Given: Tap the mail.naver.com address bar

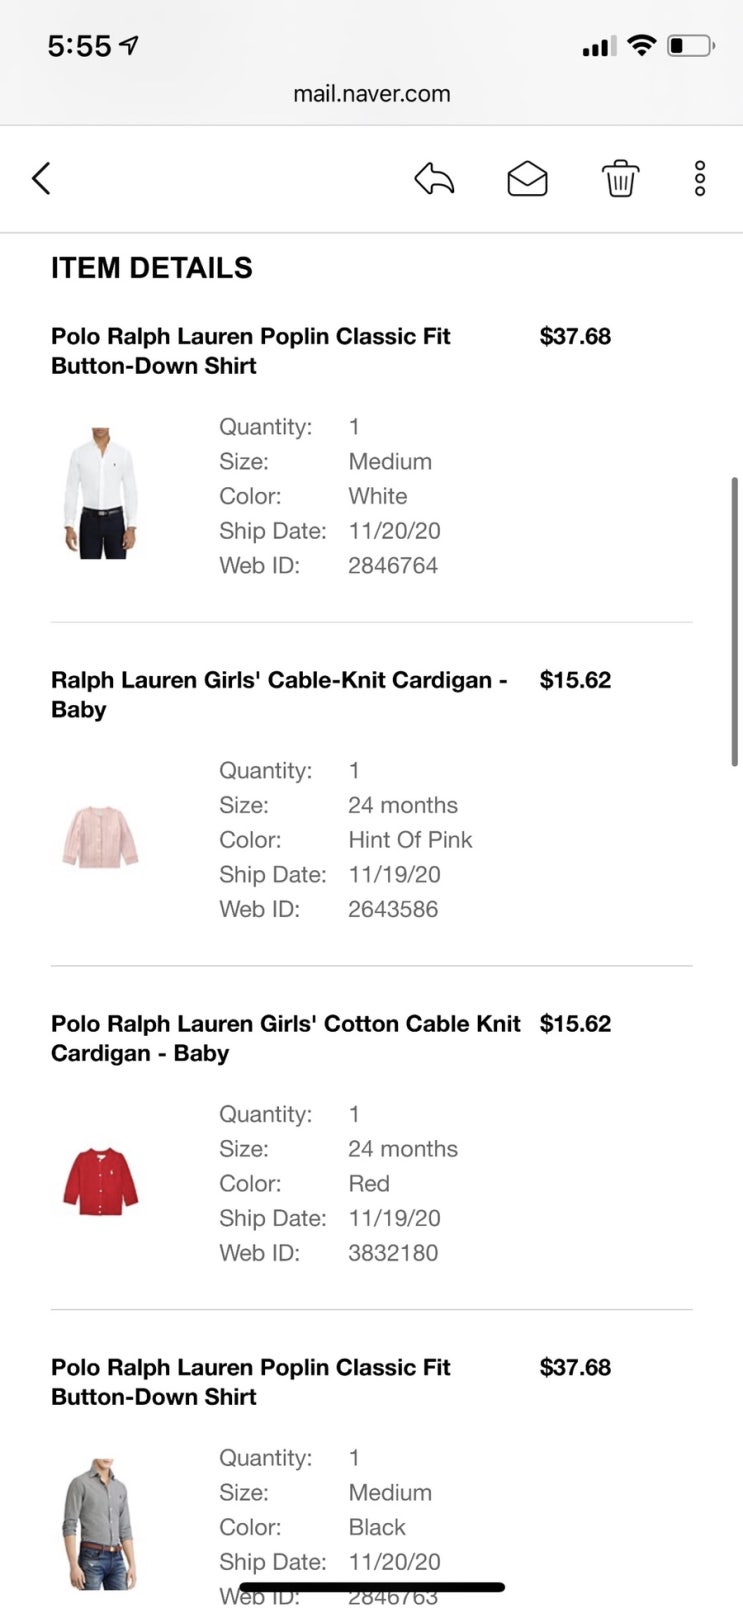Looking at the screenshot, I should pyautogui.click(x=371, y=94).
